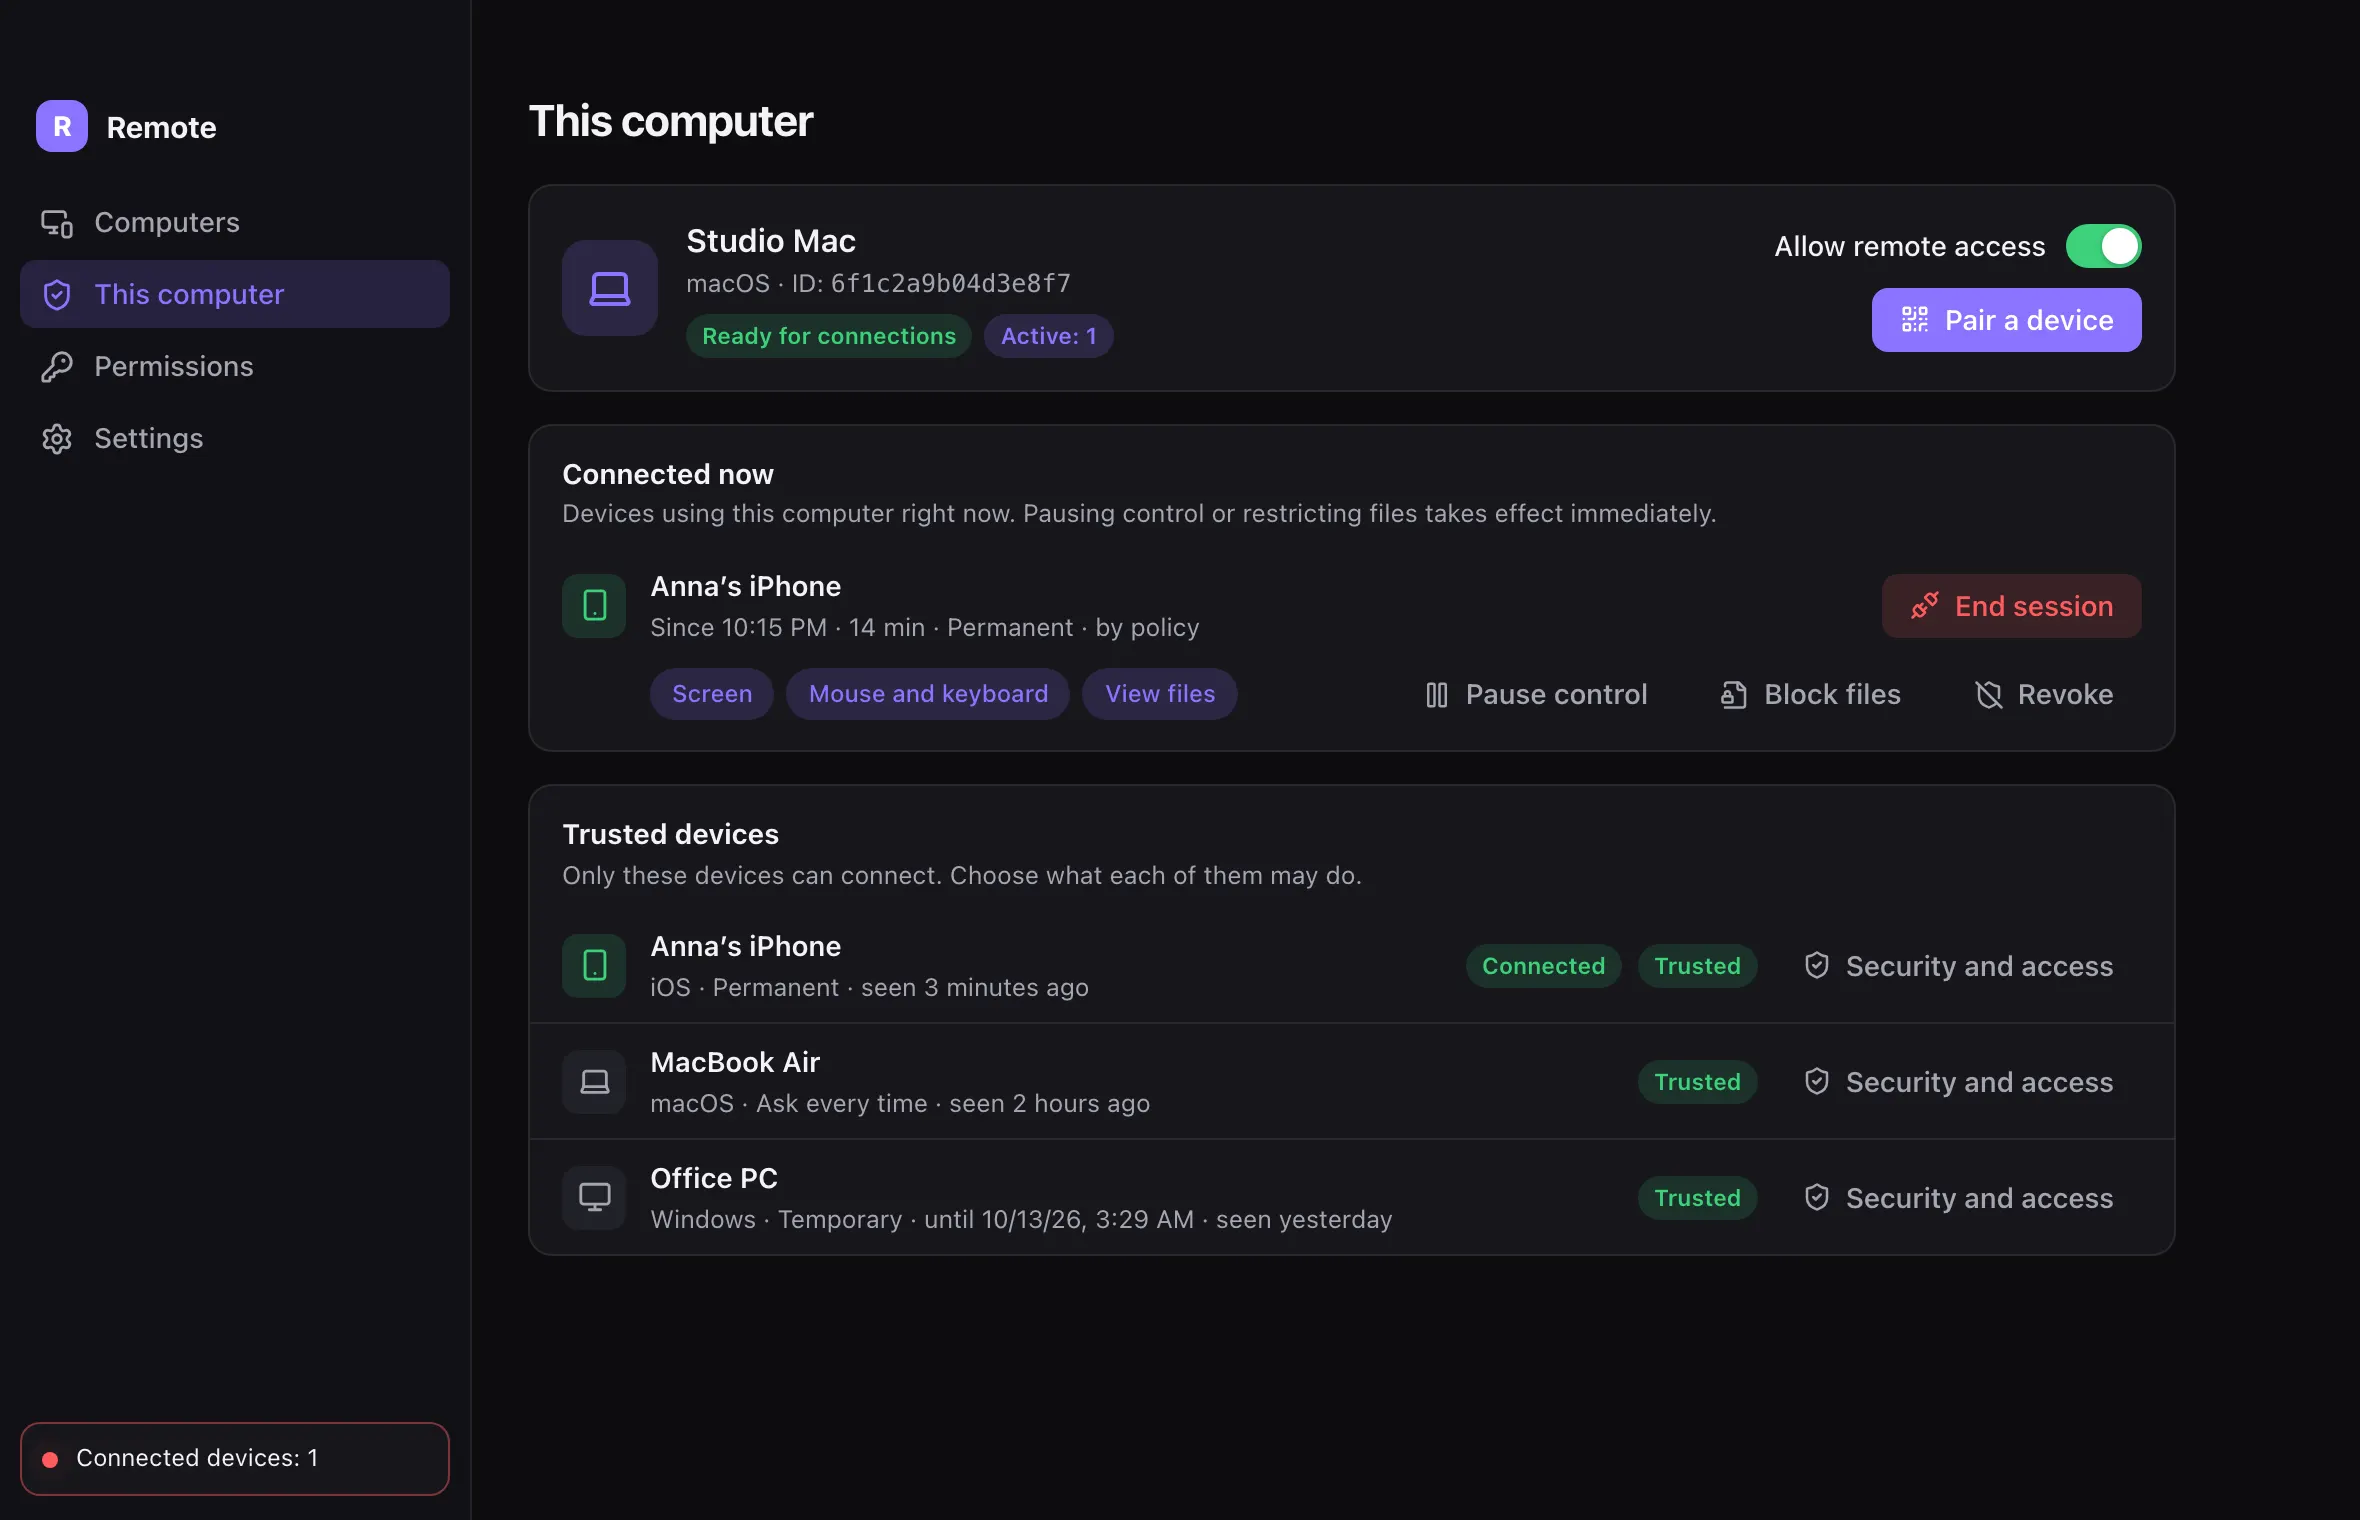Click the purple R Remote logo icon
2360x1520 pixels.
(62, 127)
